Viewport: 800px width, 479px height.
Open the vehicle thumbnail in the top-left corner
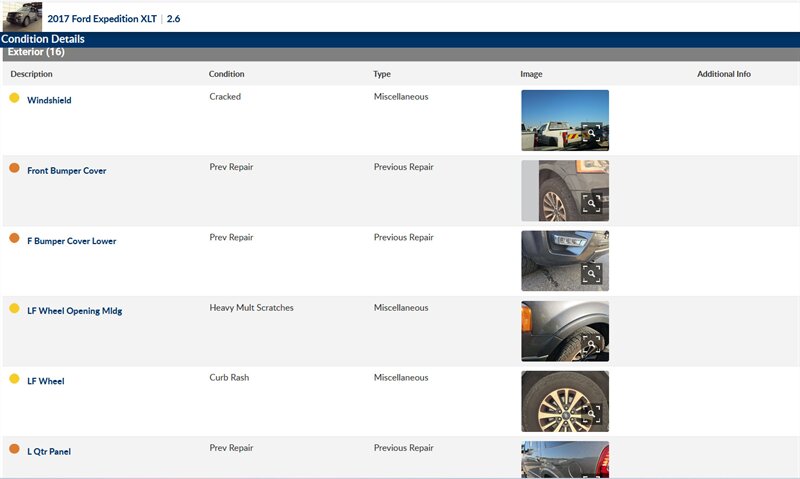point(22,16)
